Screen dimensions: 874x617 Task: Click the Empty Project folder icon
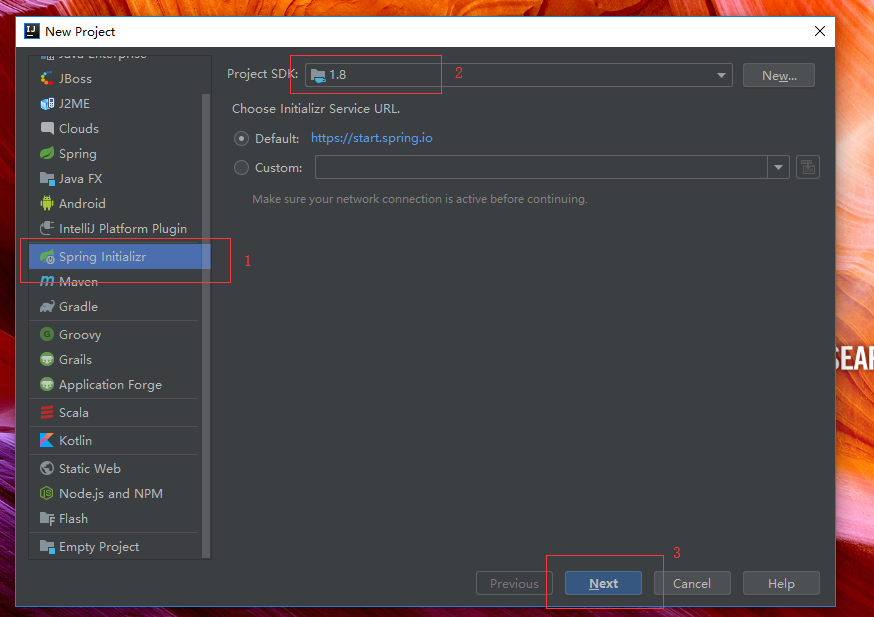[x=47, y=547]
